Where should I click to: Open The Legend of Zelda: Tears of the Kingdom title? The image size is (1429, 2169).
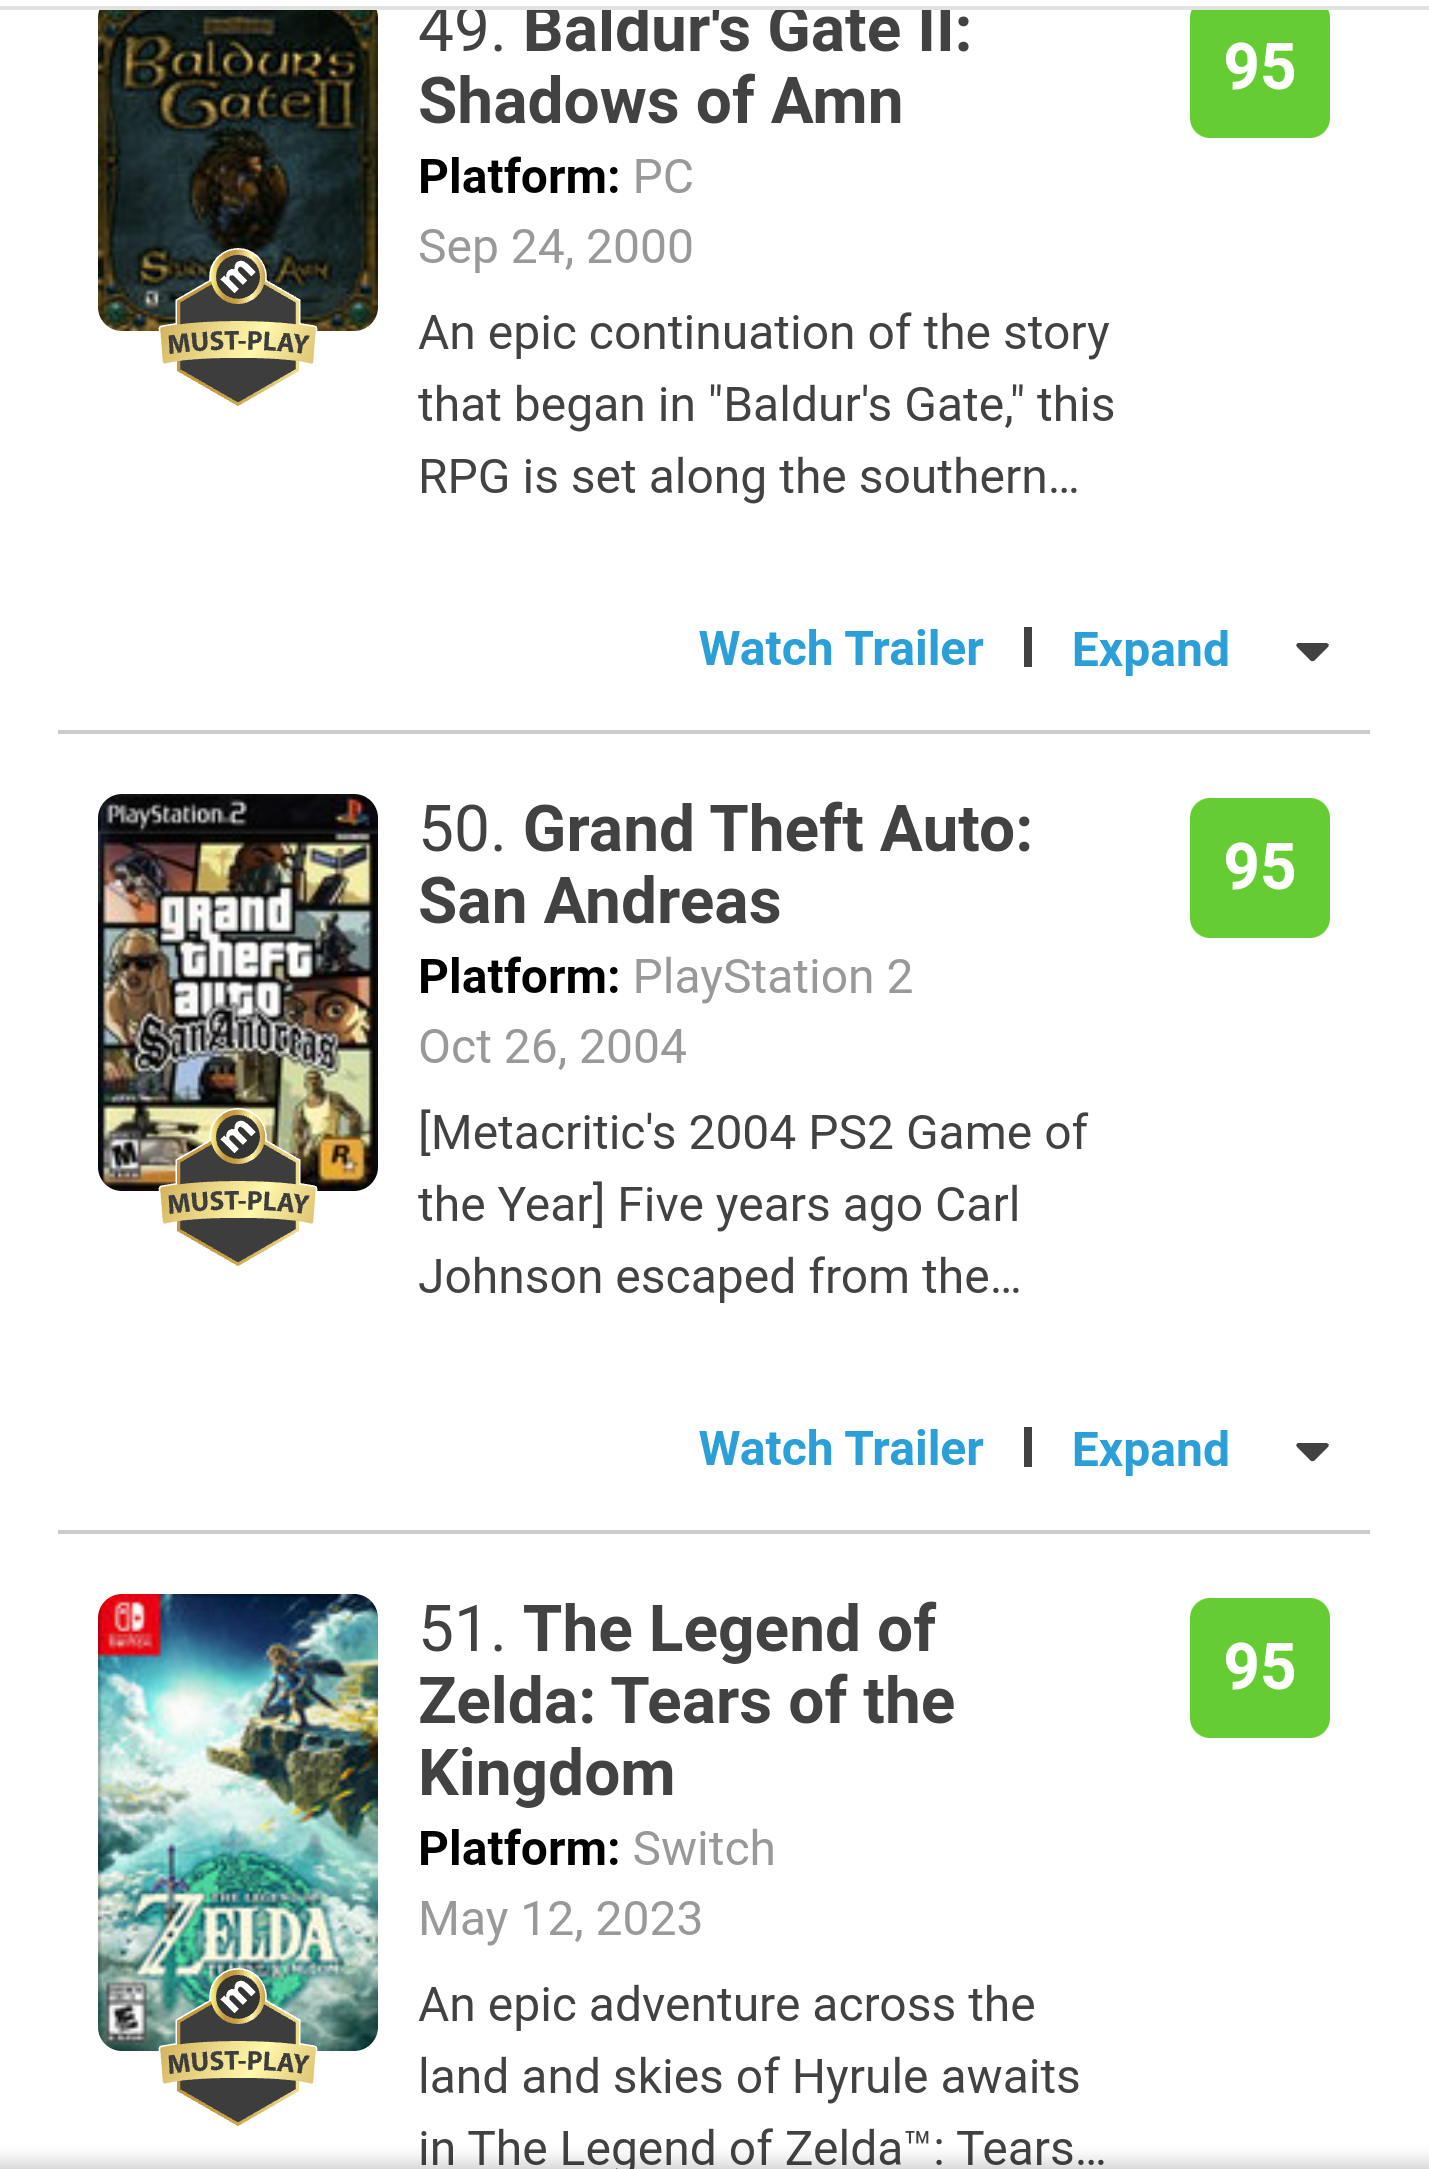[687, 1701]
